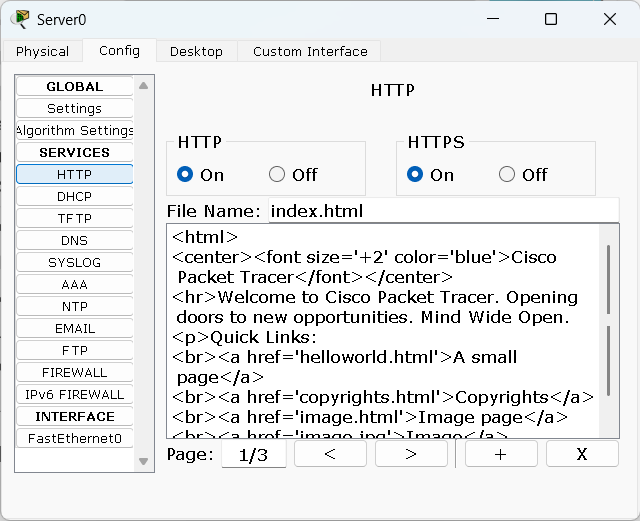The height and width of the screenshot is (521, 640).
Task: Switch to the Config tab
Action: click(x=119, y=51)
